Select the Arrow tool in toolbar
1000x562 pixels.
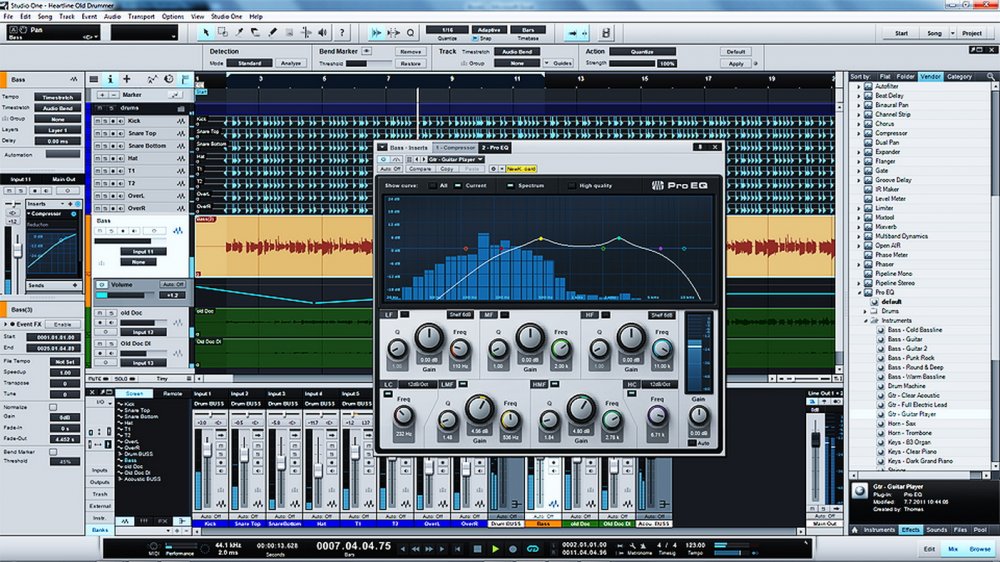pos(205,33)
